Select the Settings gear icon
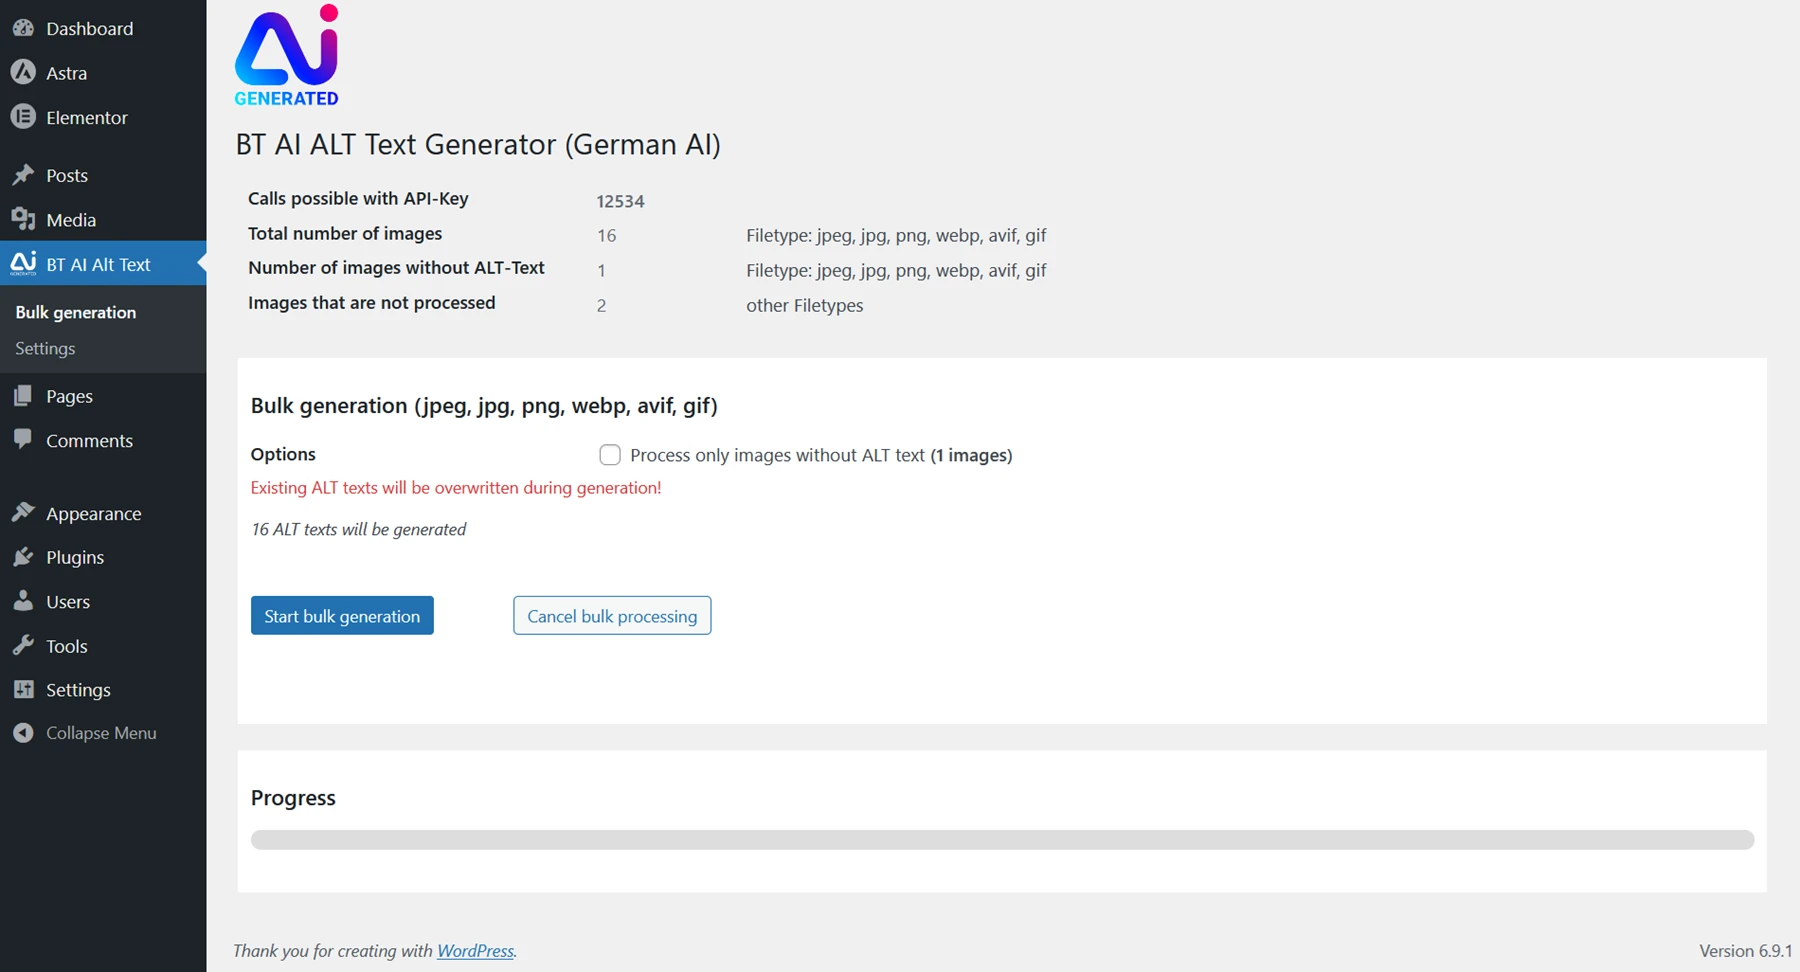The image size is (1800, 972). tap(24, 689)
